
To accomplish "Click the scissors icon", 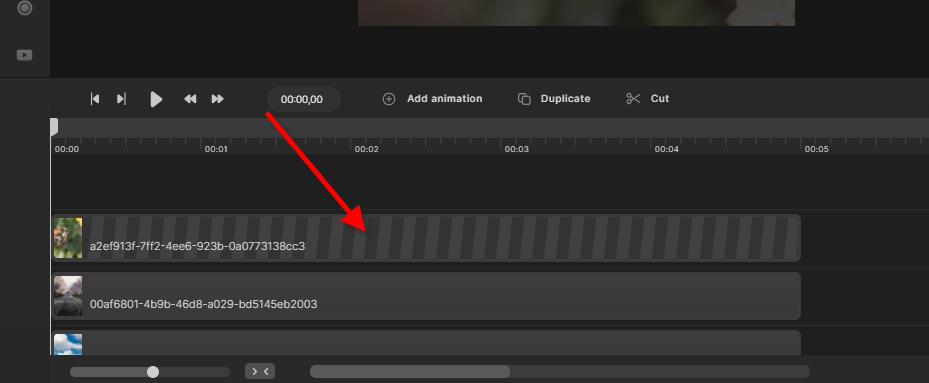I will click(633, 99).
